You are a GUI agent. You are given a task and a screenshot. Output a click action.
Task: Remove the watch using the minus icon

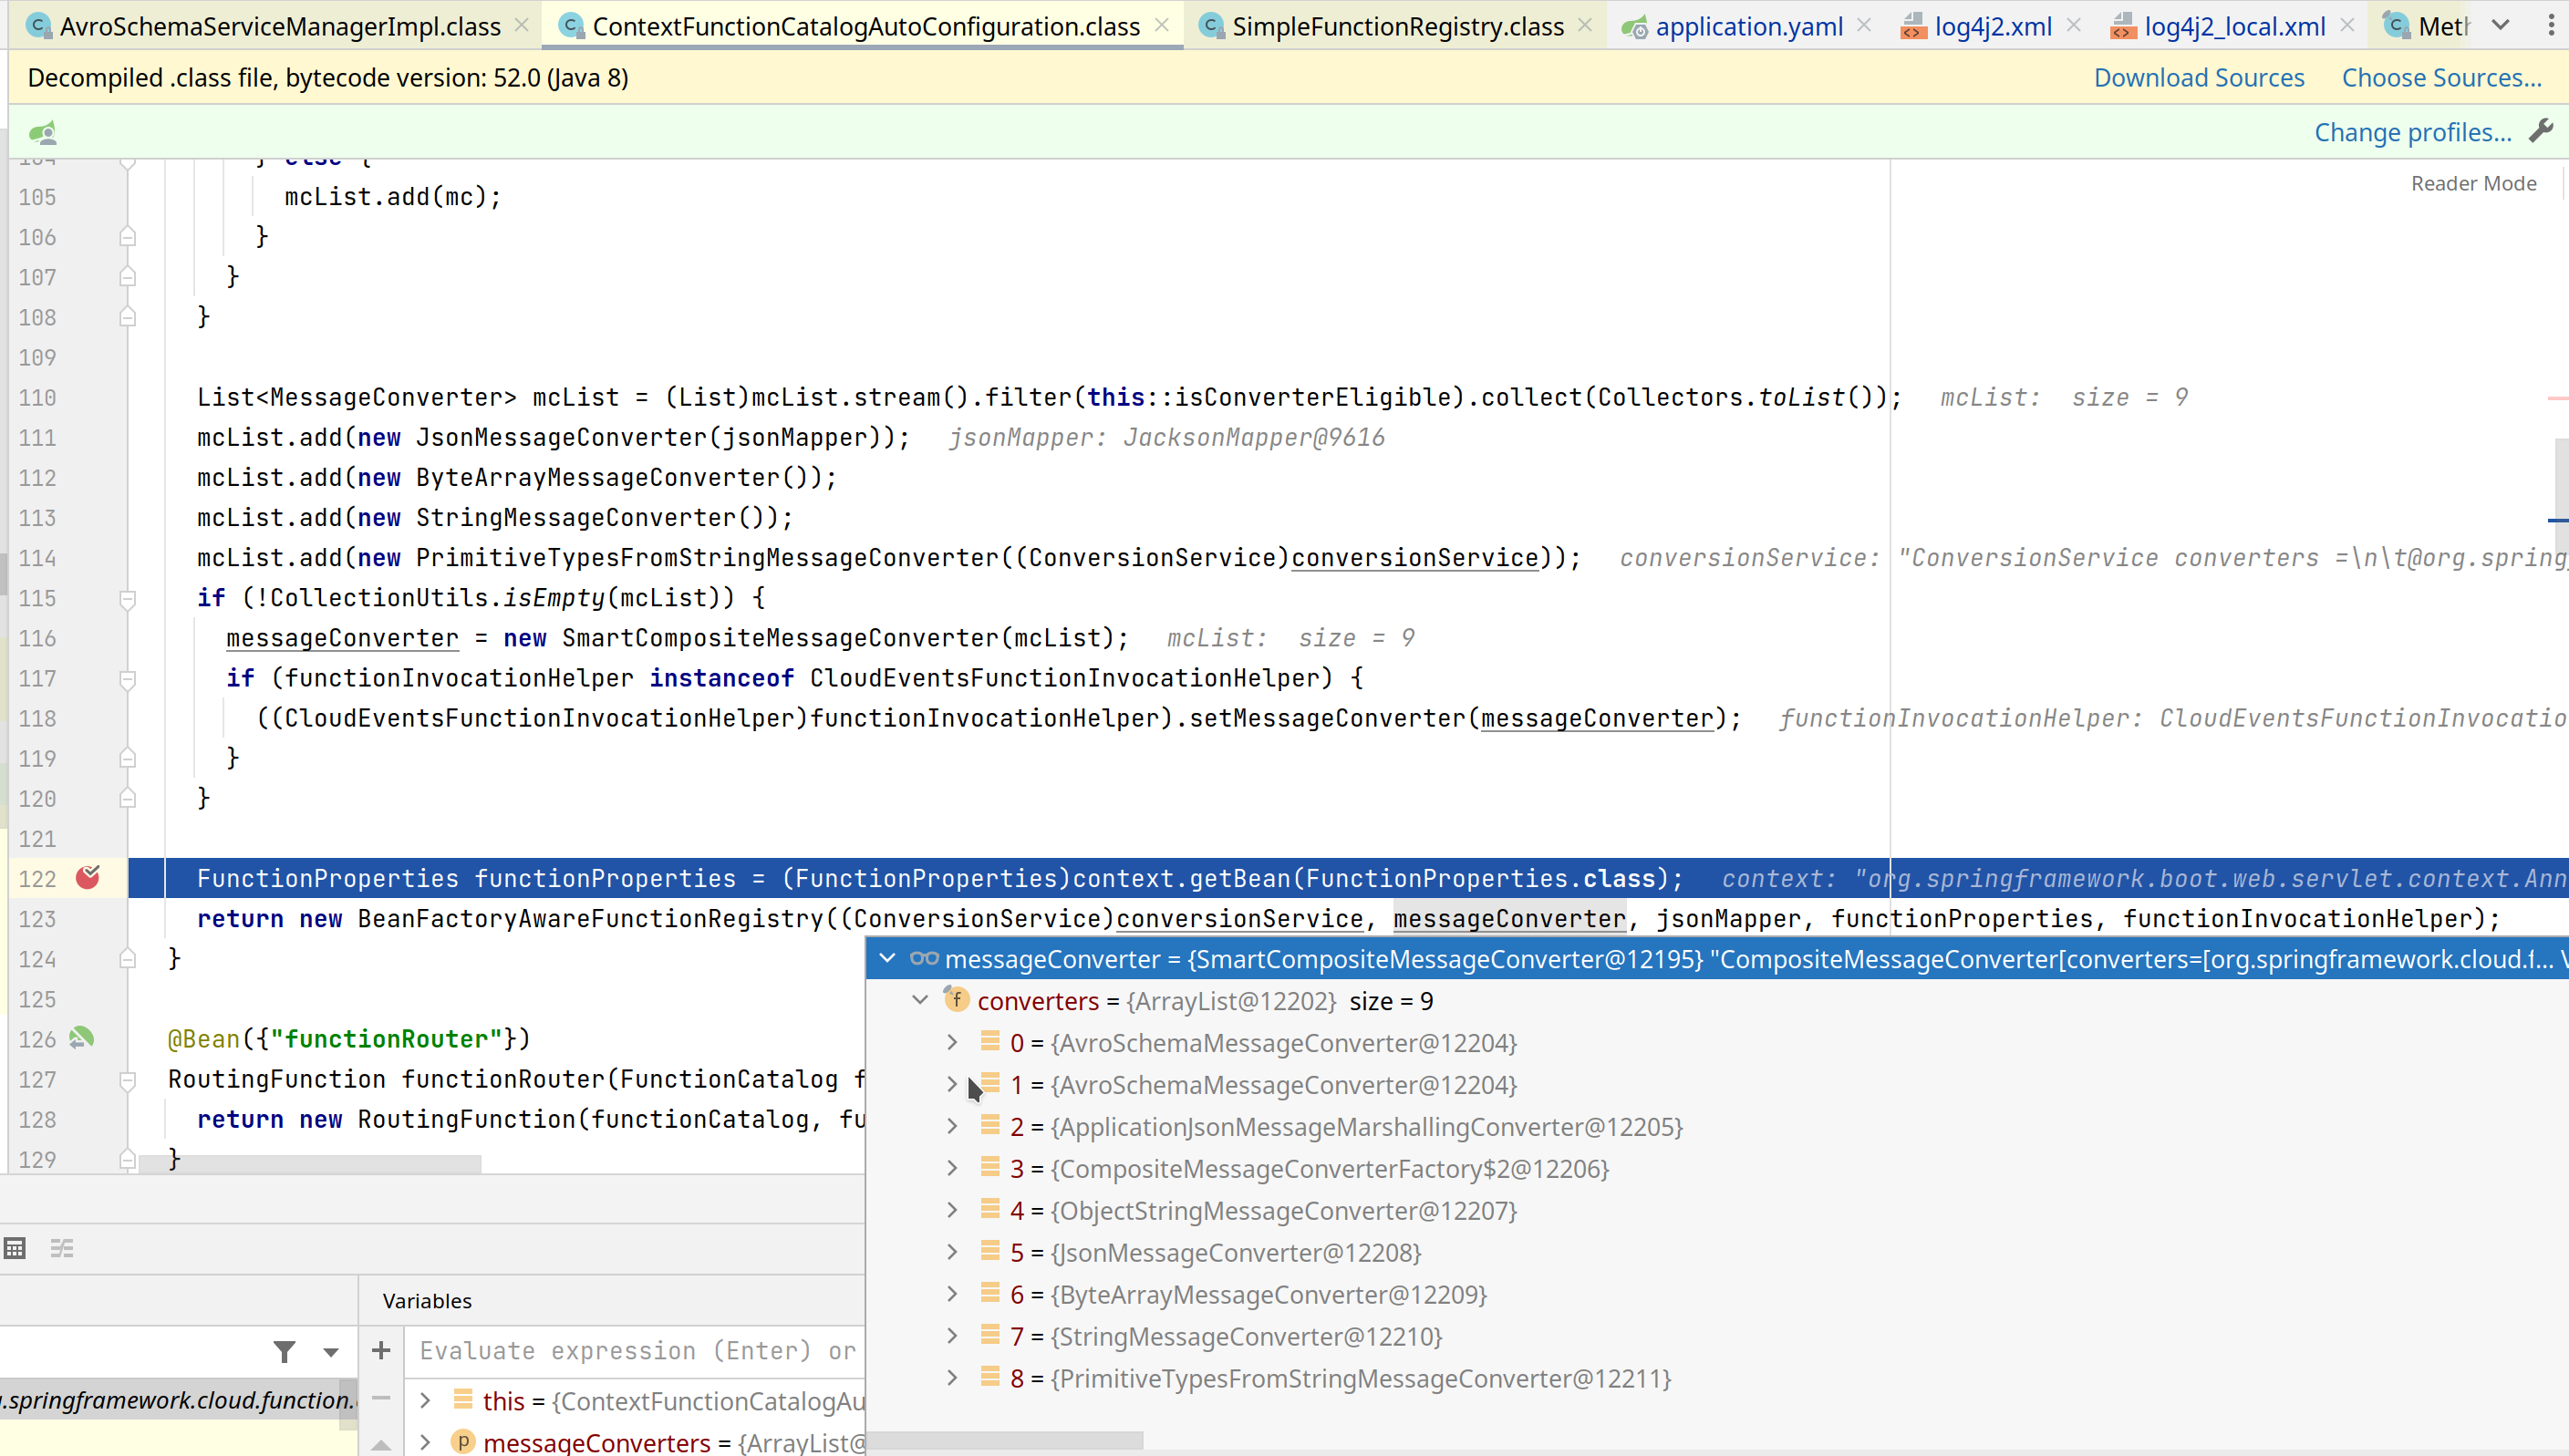[x=381, y=1398]
